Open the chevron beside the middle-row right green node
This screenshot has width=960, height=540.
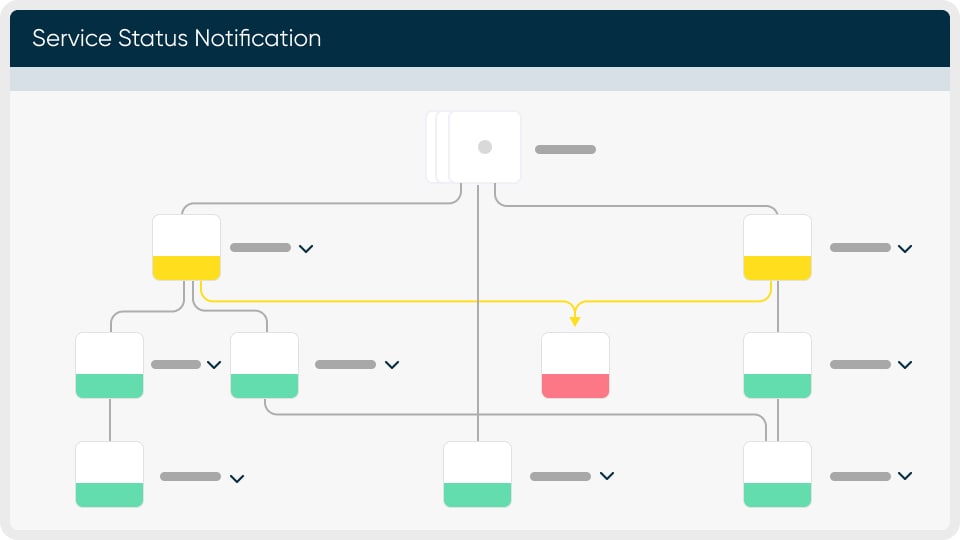905,365
